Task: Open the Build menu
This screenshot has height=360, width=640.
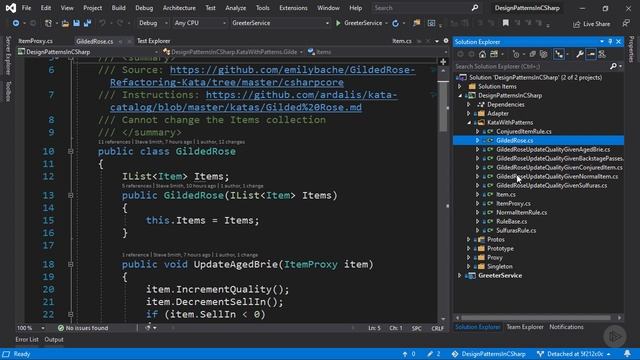Action: point(118,8)
